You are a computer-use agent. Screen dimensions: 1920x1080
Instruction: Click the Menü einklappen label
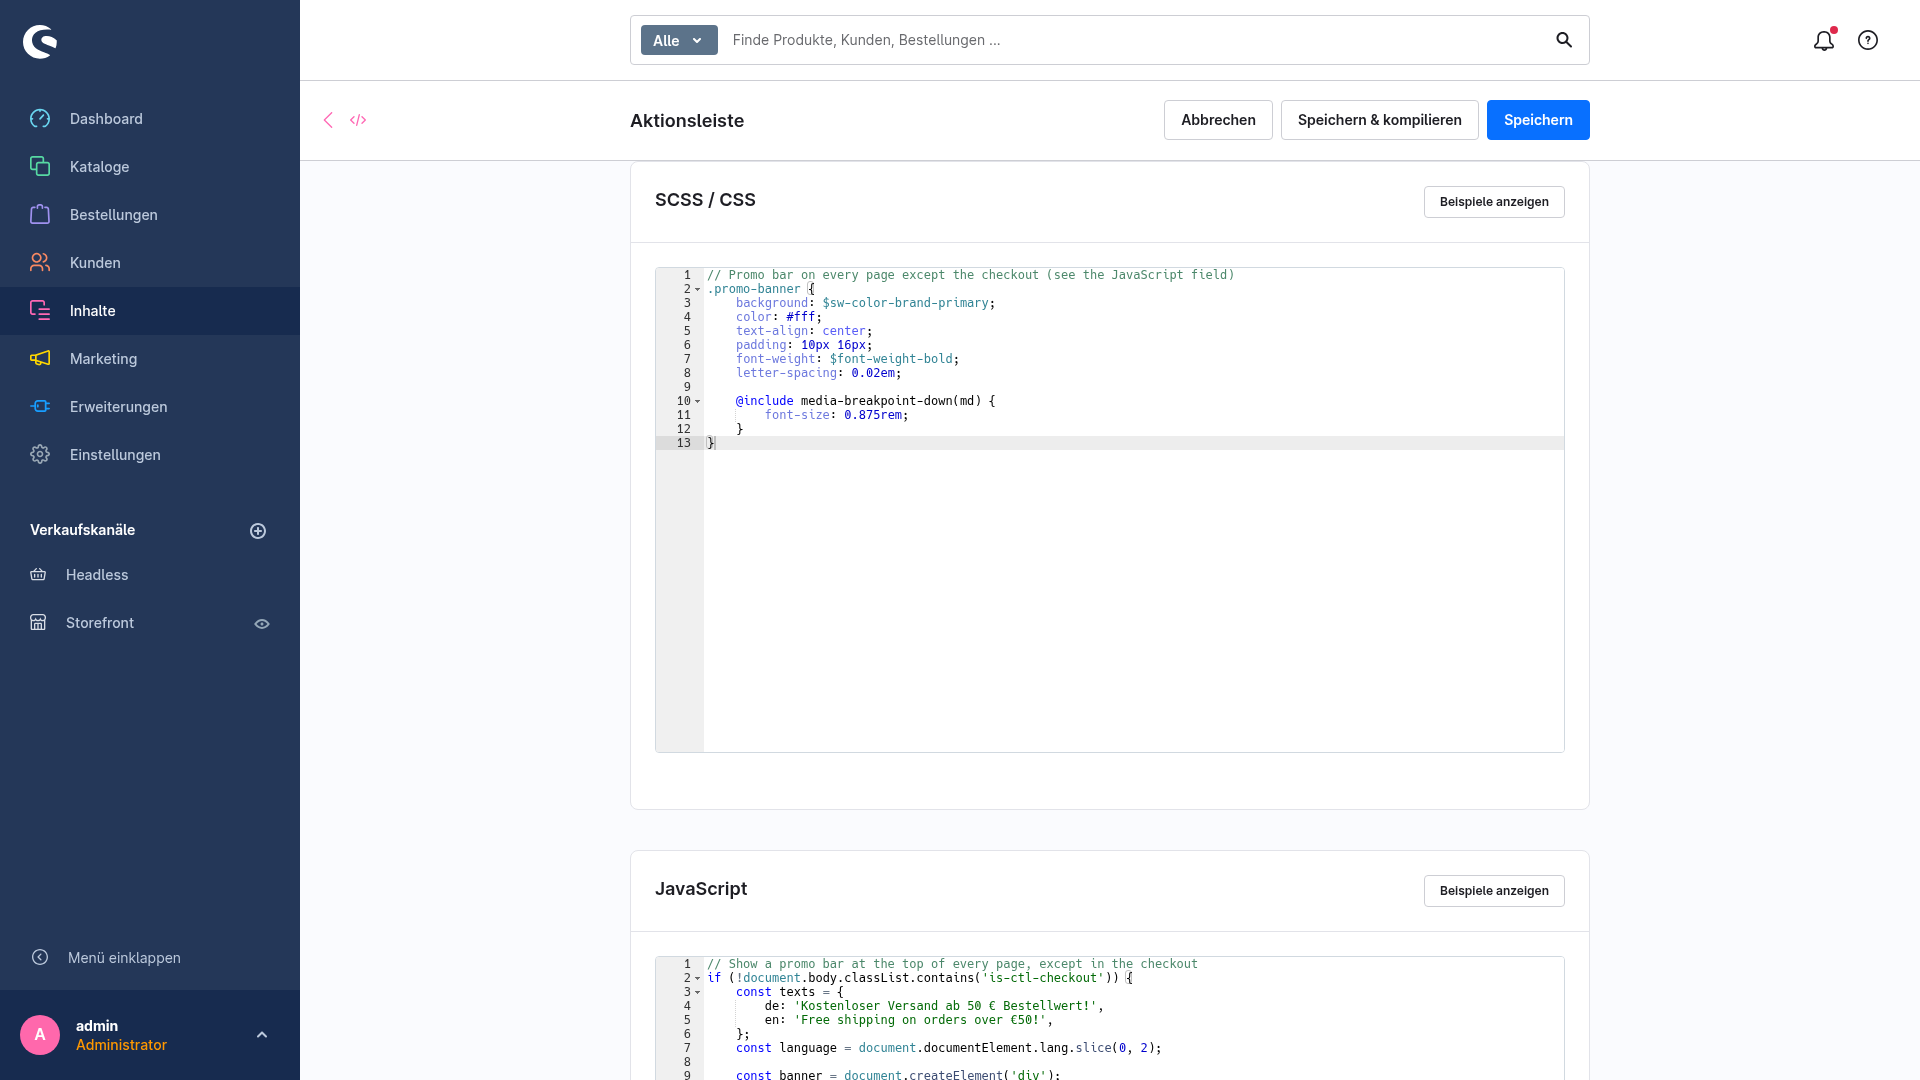pyautogui.click(x=124, y=958)
